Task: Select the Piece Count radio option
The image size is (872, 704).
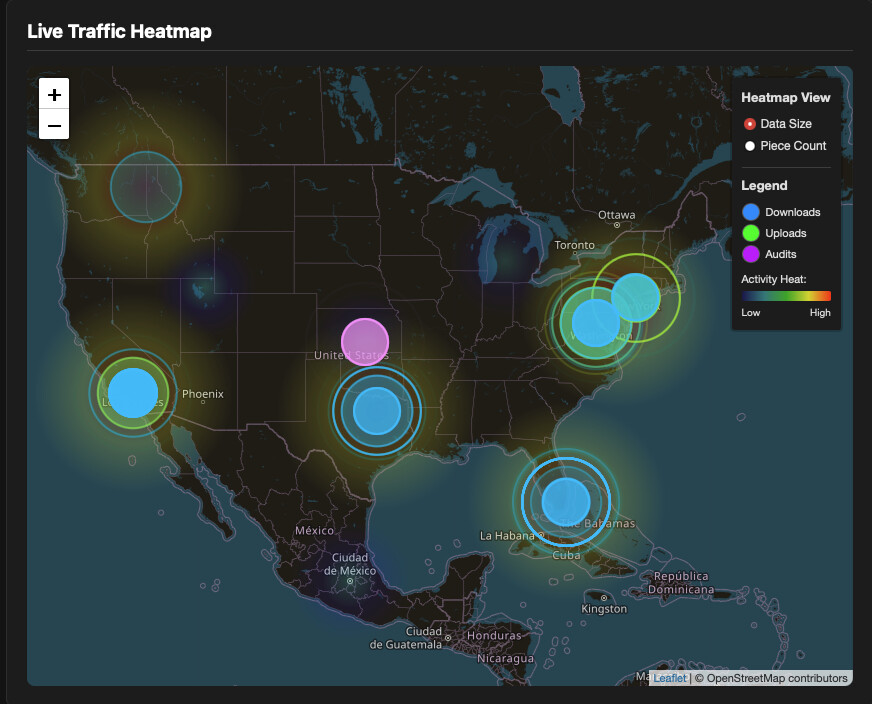Action: pos(750,146)
